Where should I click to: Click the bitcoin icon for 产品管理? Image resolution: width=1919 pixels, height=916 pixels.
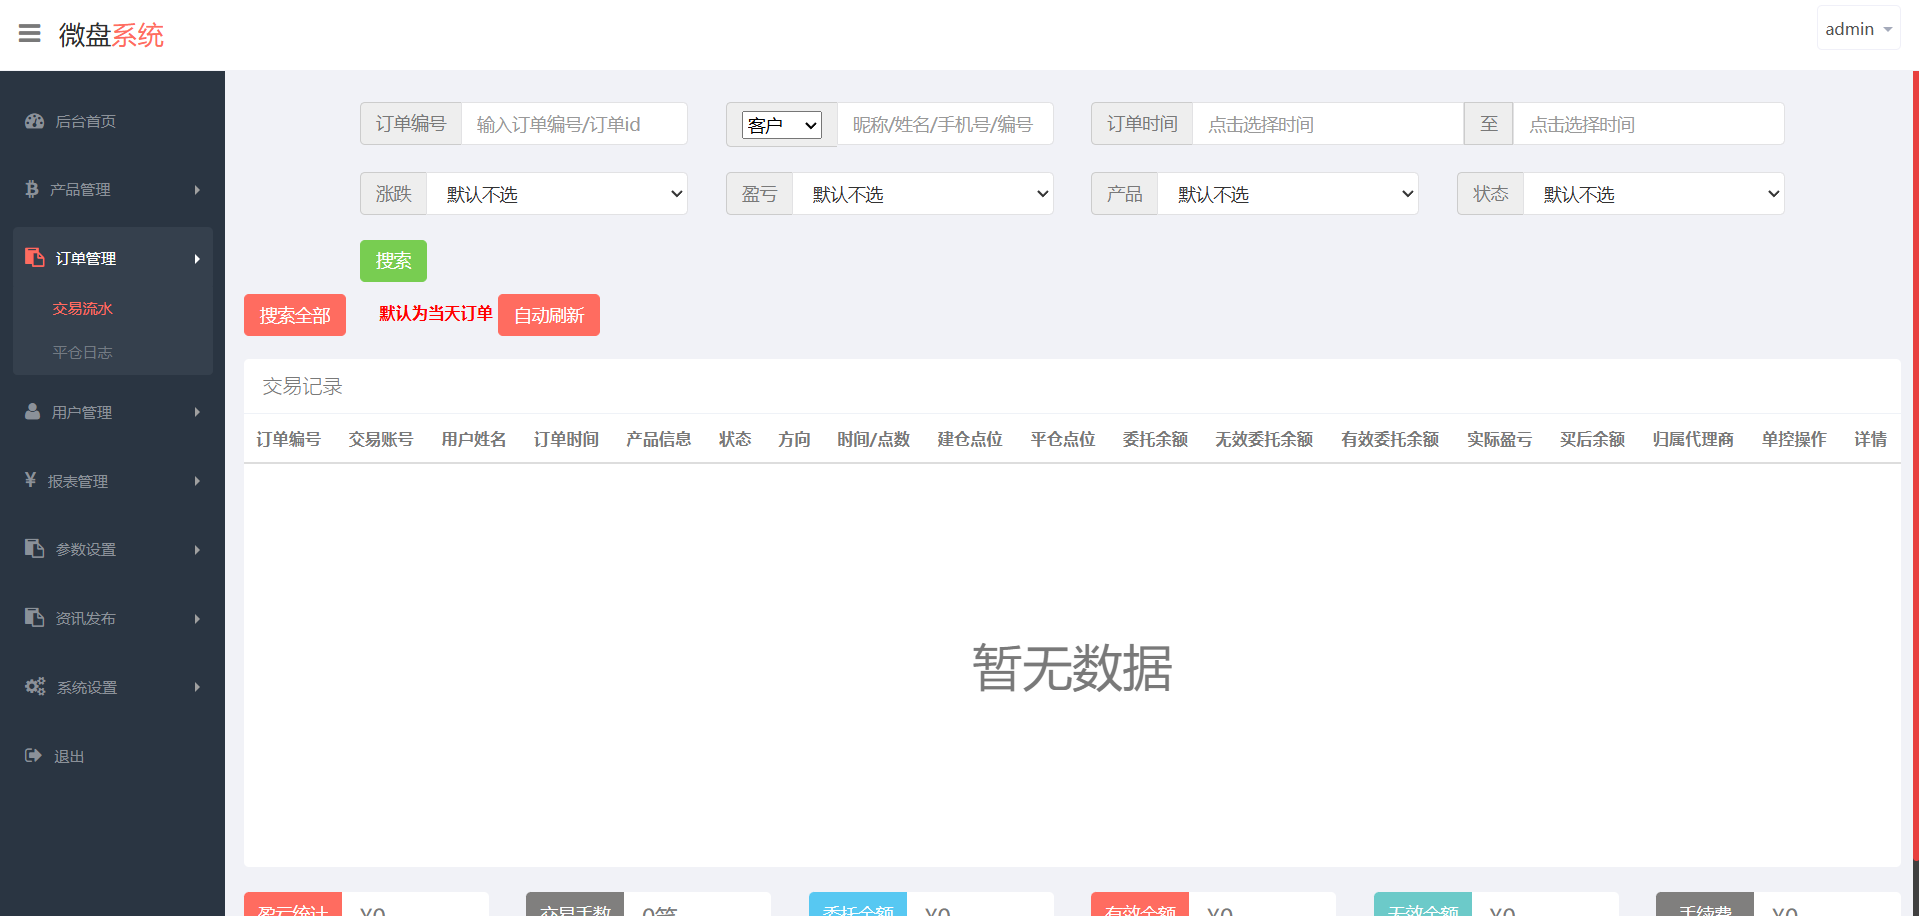[x=32, y=189]
